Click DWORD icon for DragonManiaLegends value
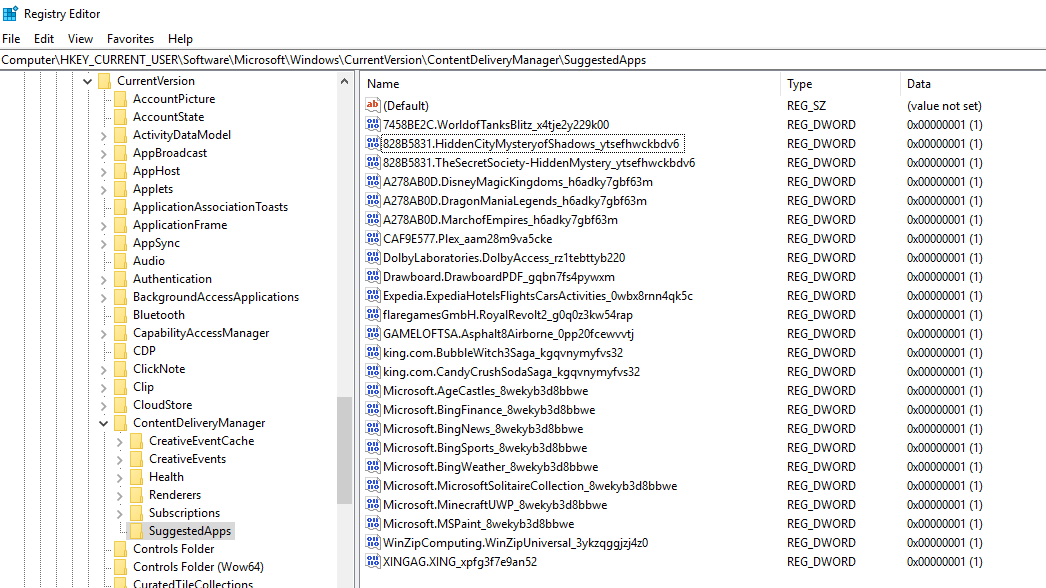 [373, 200]
